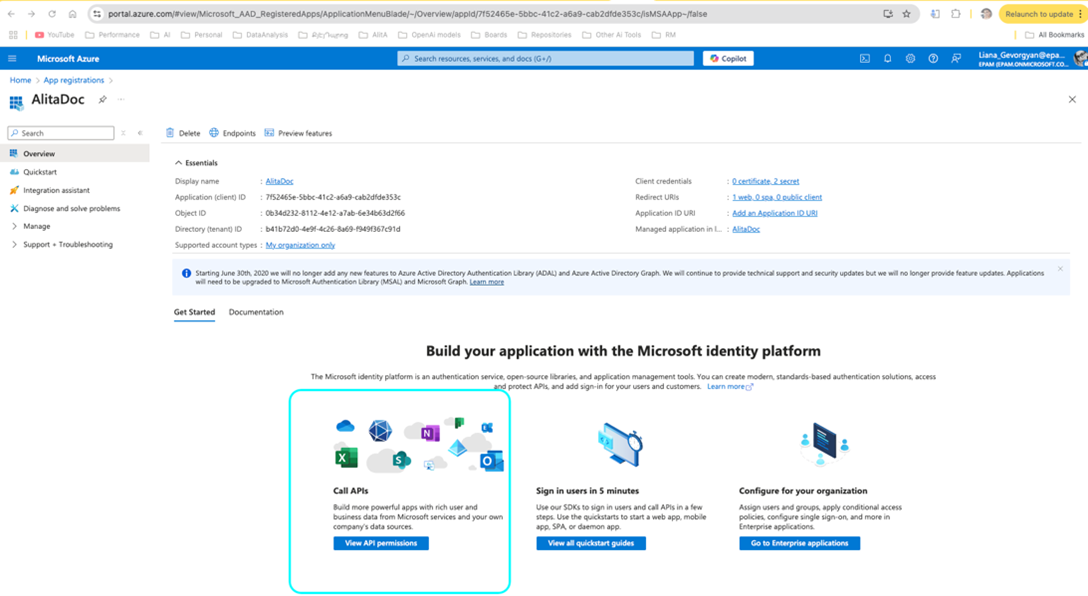Click View API permissions
The image size is (1088, 596).
(x=381, y=543)
